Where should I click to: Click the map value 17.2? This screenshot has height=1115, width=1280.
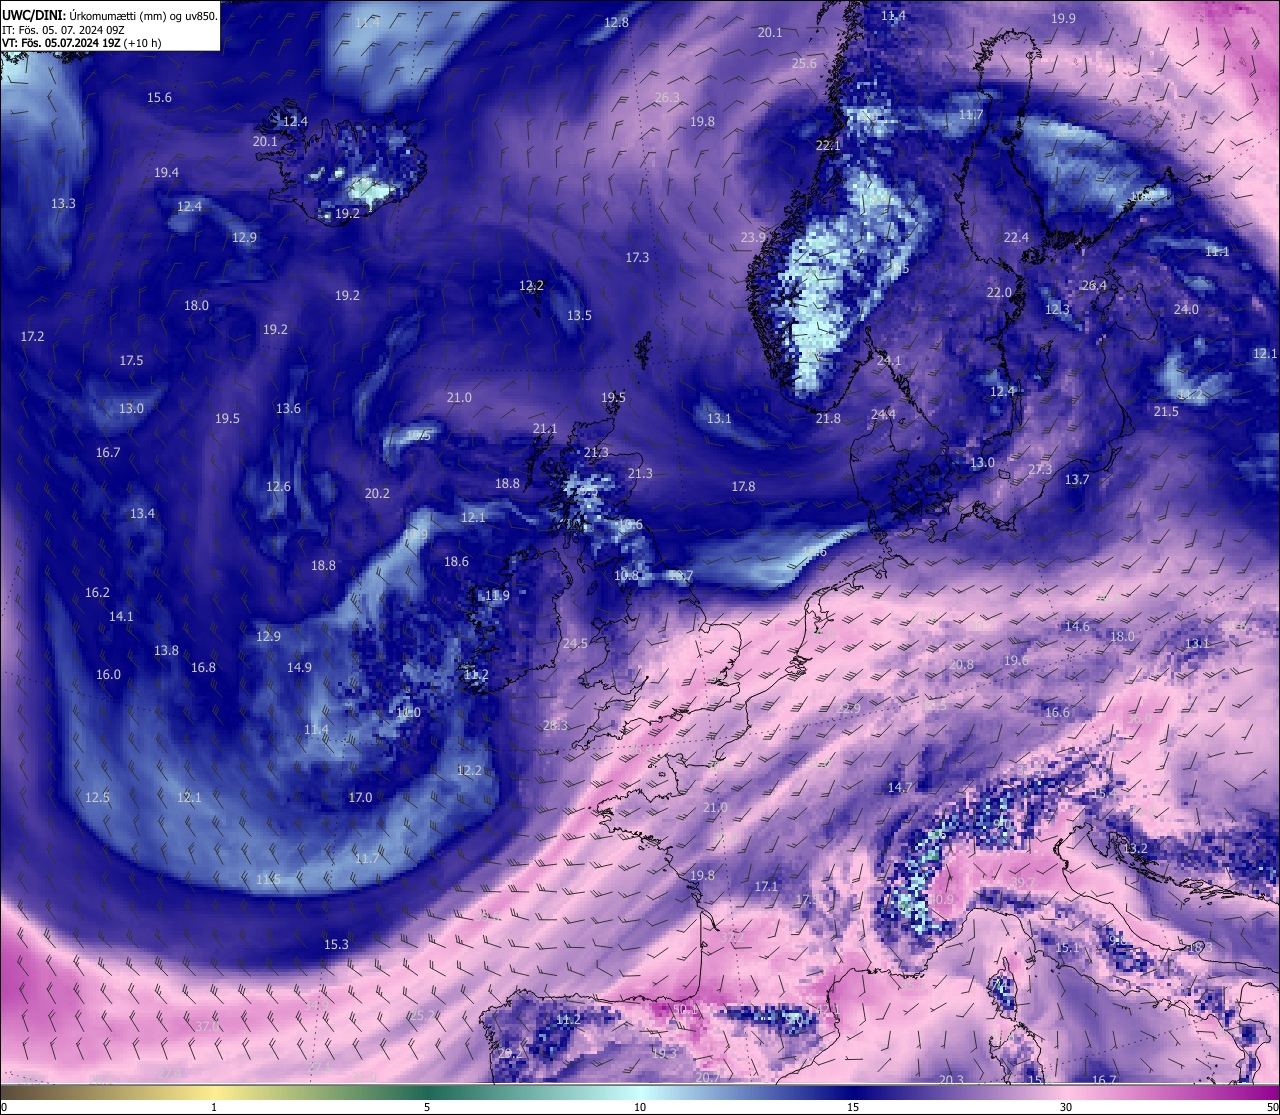[x=32, y=336]
